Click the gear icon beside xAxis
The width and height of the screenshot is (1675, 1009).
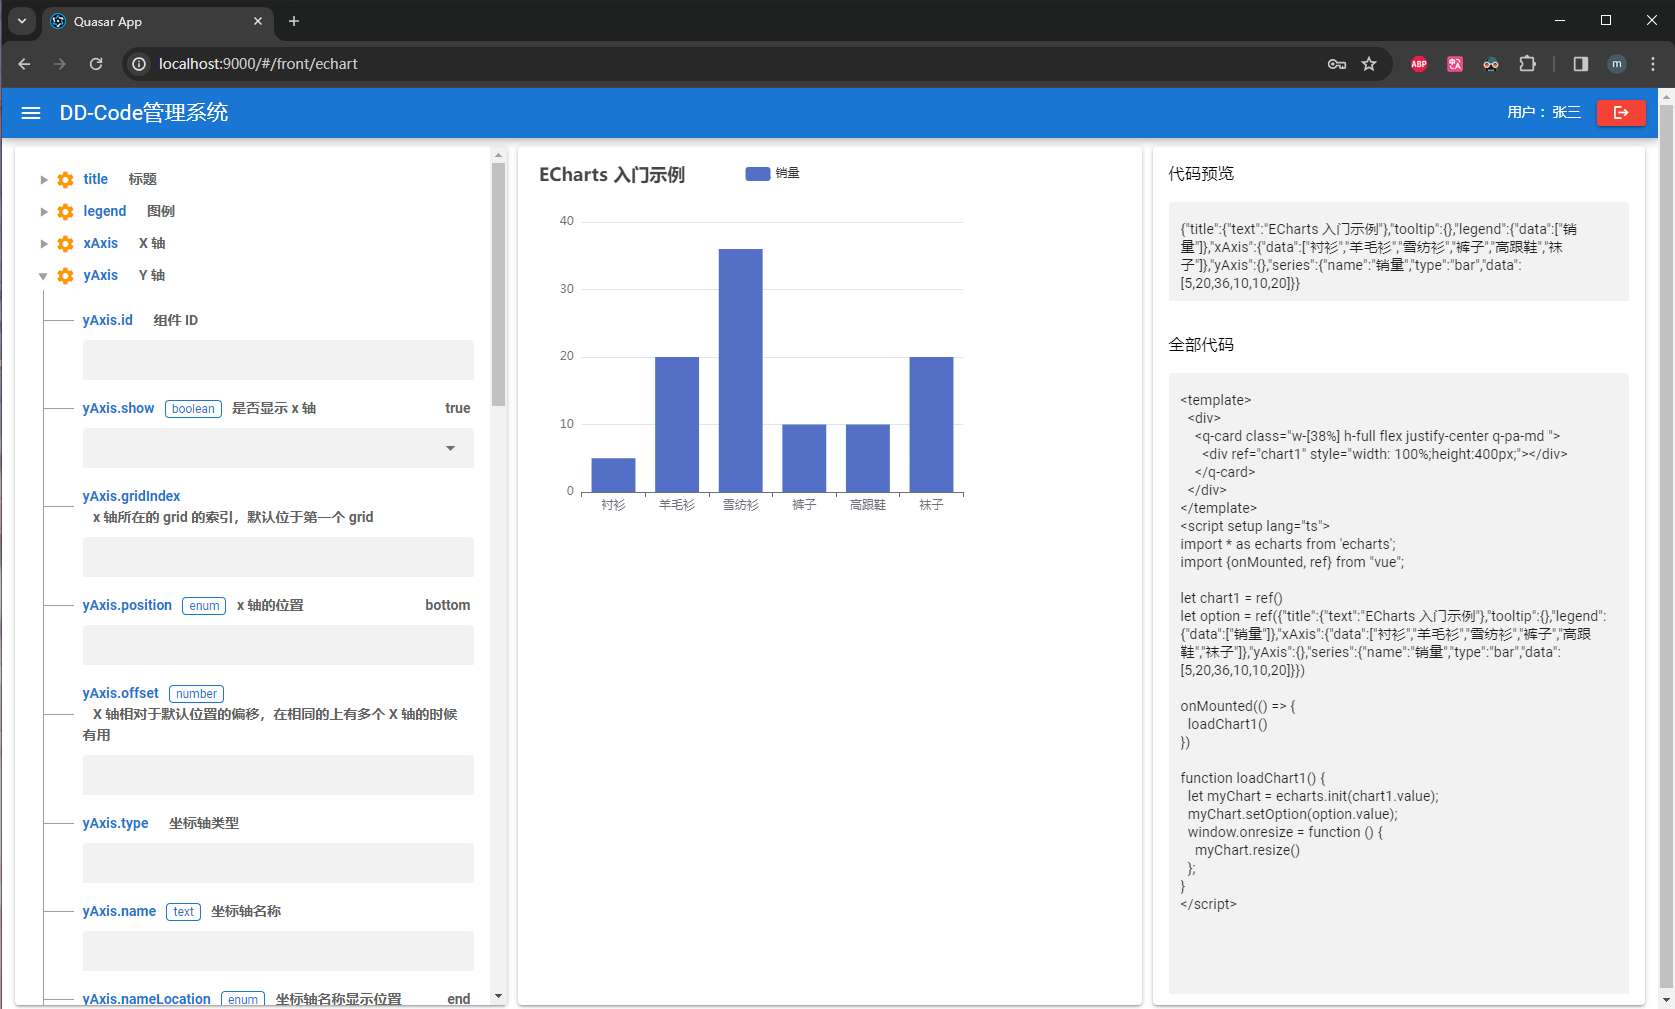[65, 244]
